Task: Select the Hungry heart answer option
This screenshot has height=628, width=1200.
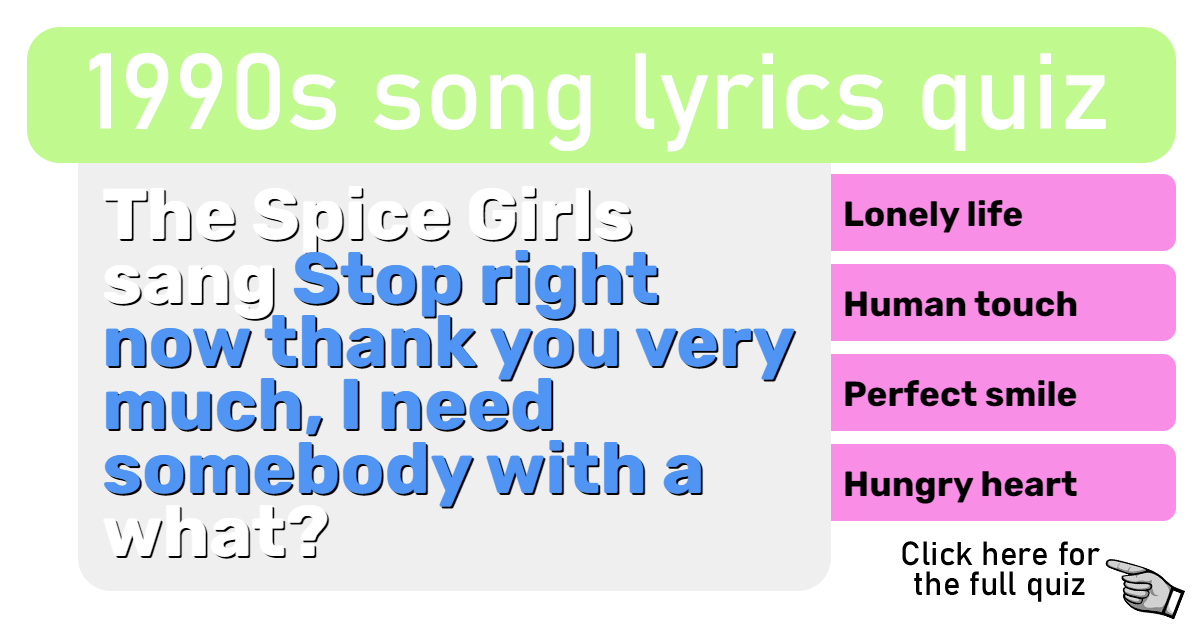Action: (x=1003, y=483)
